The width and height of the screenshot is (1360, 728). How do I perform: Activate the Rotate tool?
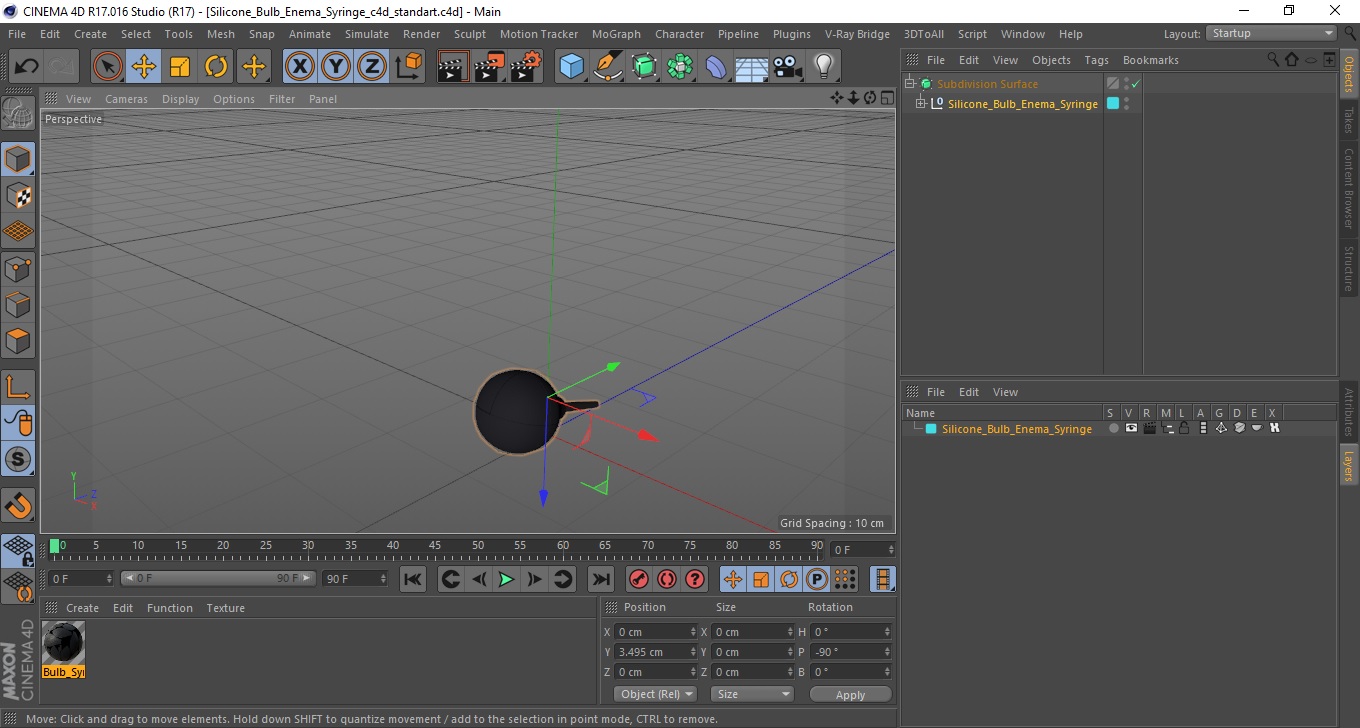[216, 67]
